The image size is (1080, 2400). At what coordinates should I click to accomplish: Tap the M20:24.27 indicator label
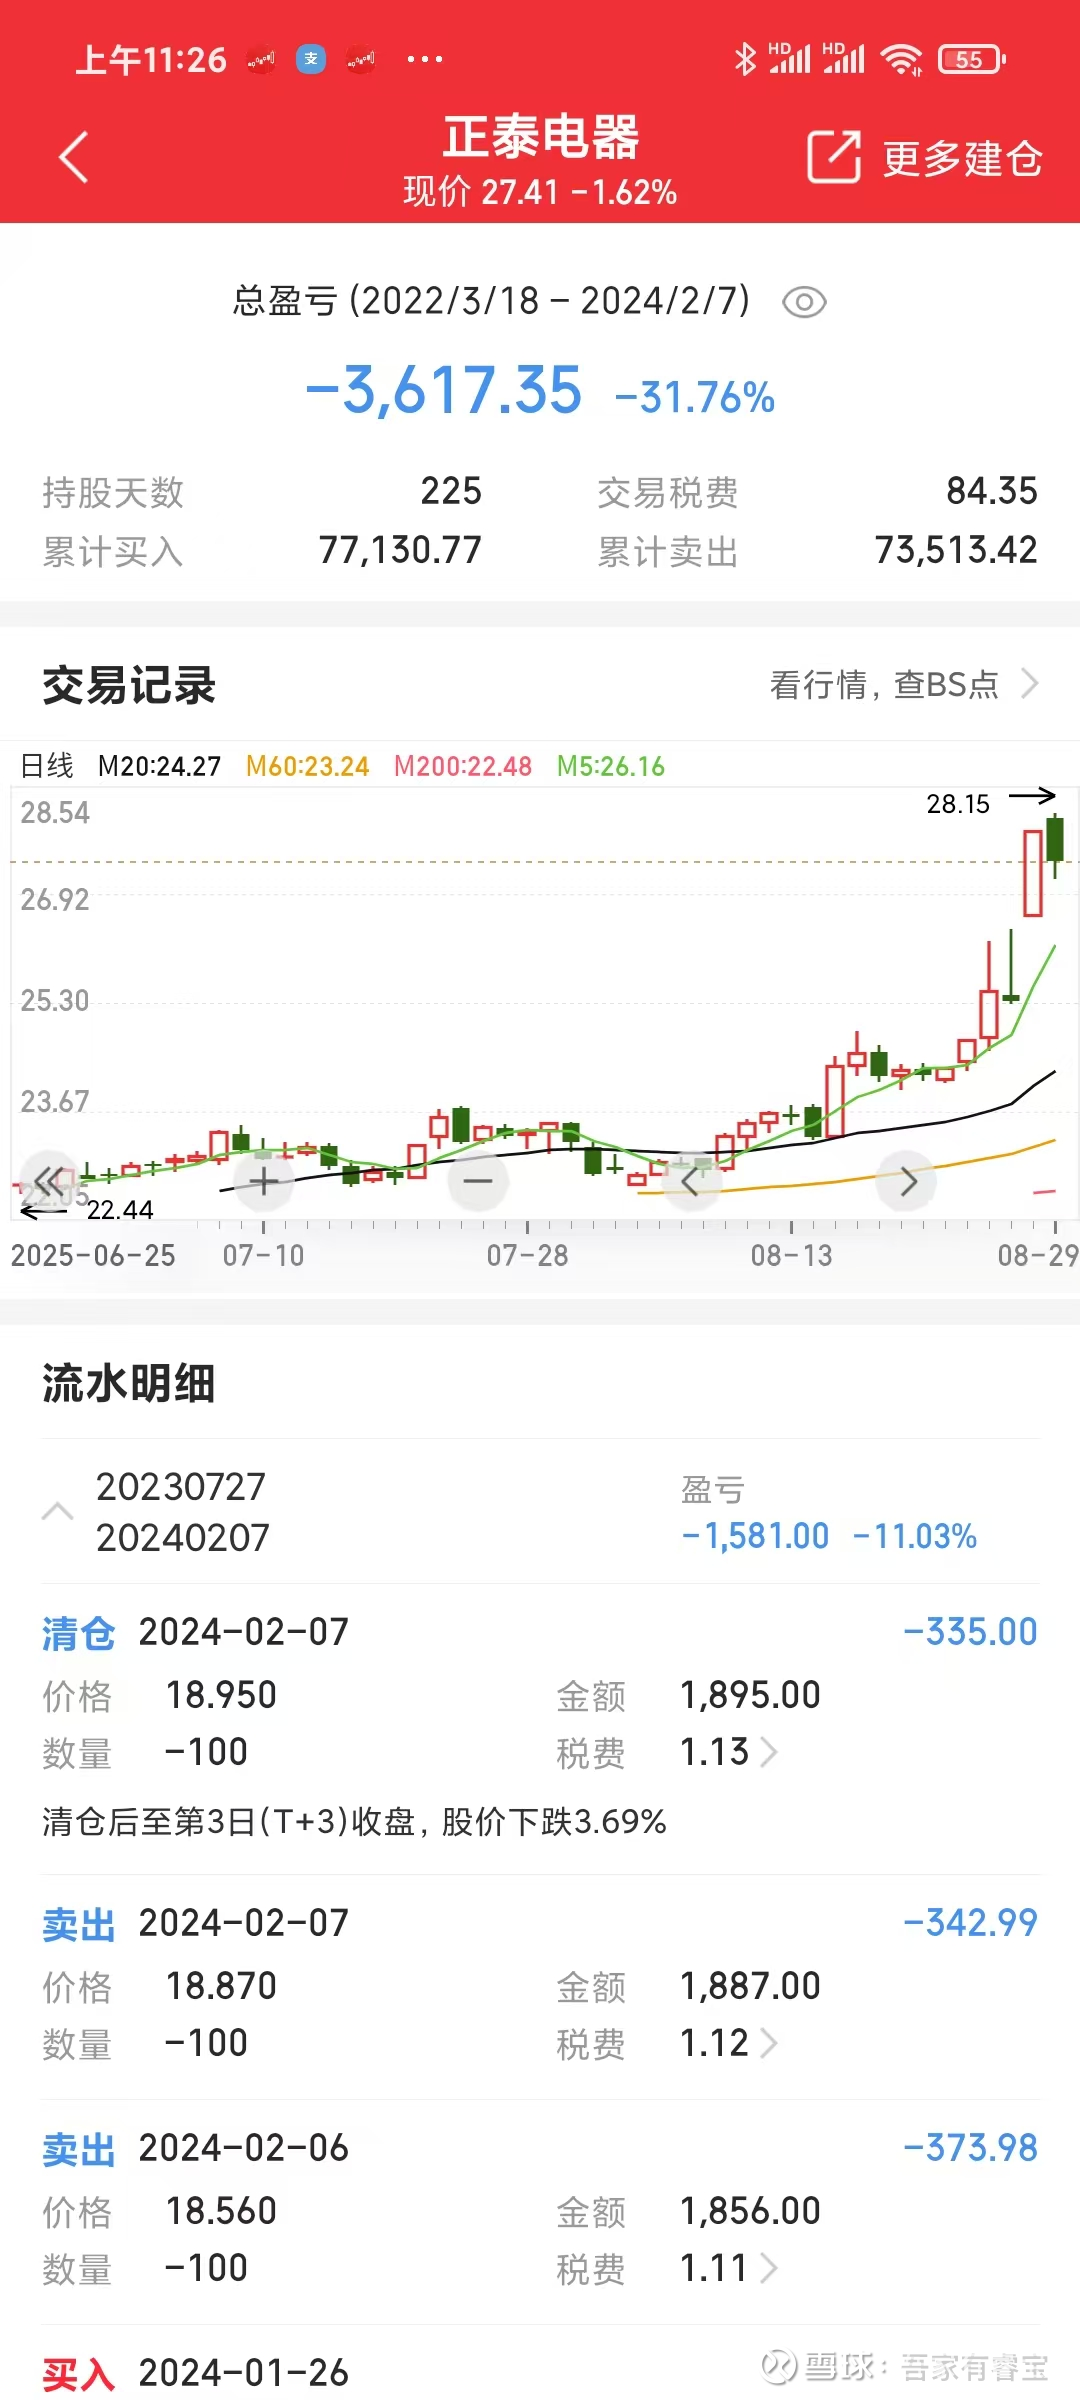pyautogui.click(x=159, y=766)
